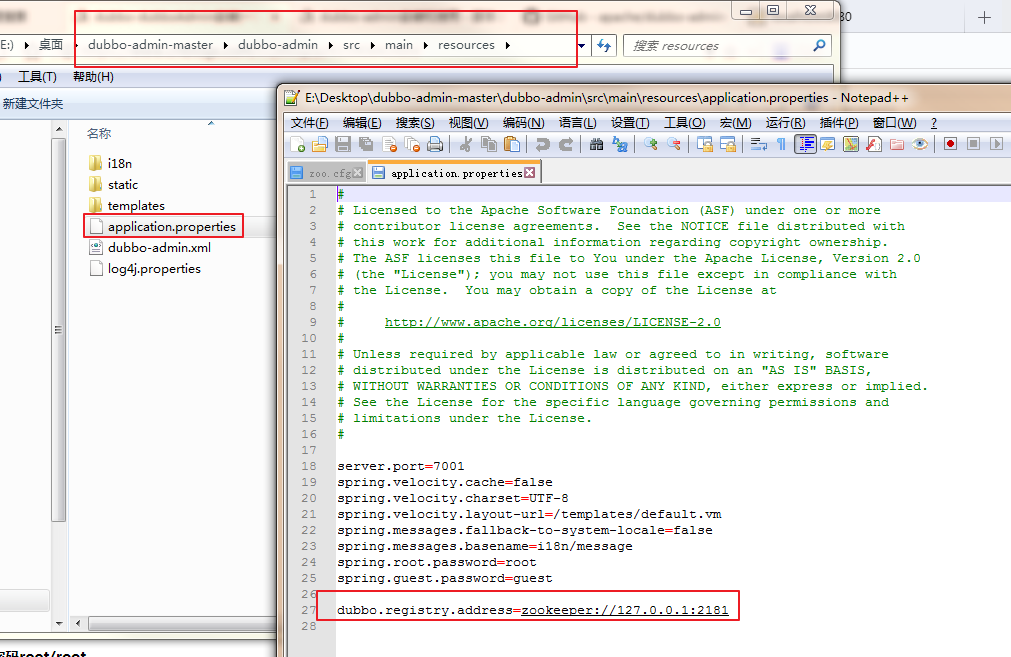Click the Paste clipboard icon
The height and width of the screenshot is (657, 1011).
tap(512, 144)
